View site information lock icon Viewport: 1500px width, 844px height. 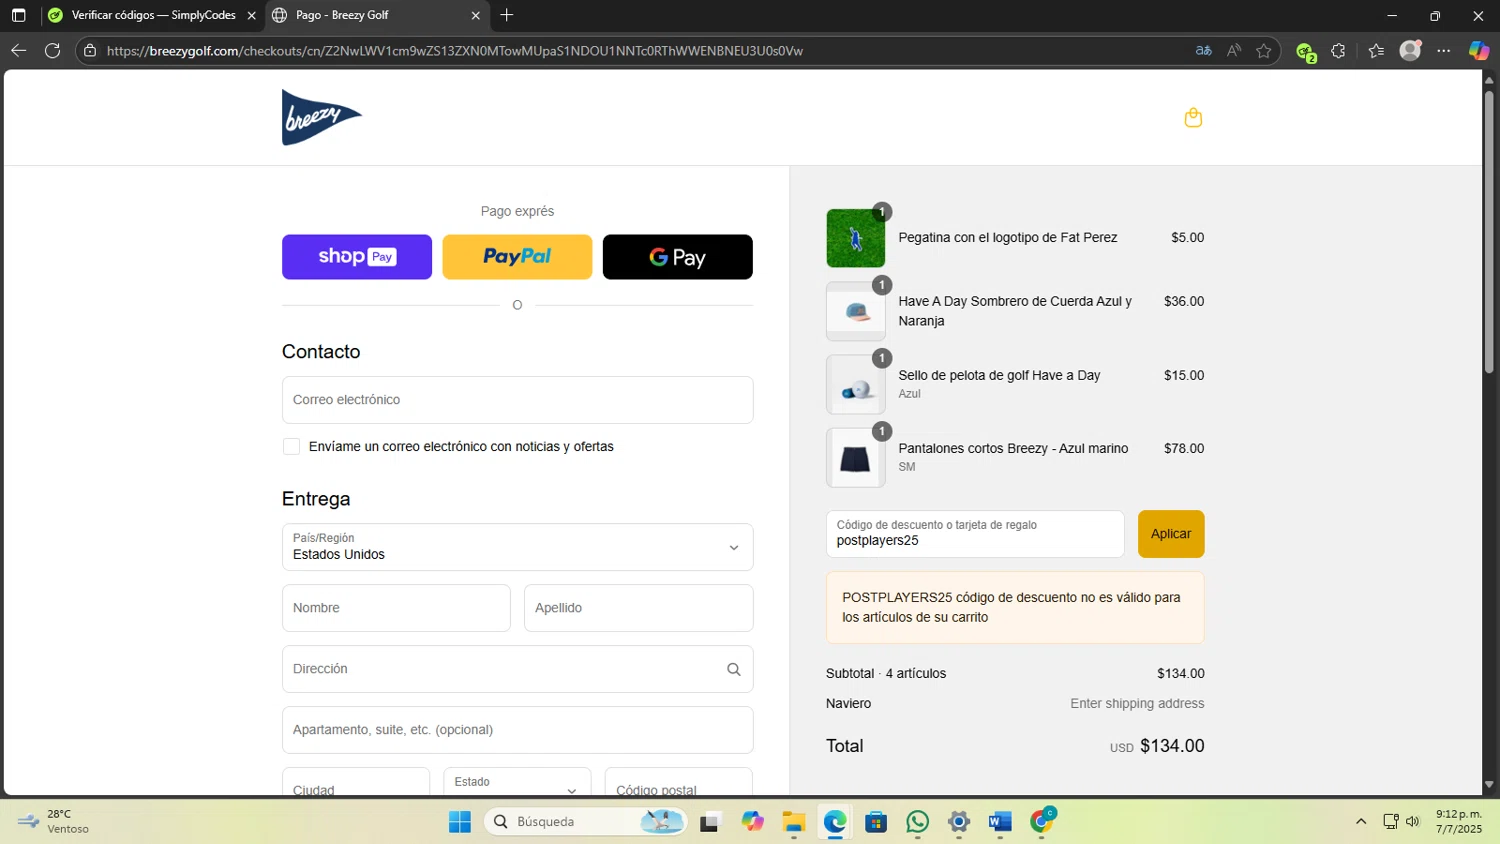coord(90,50)
